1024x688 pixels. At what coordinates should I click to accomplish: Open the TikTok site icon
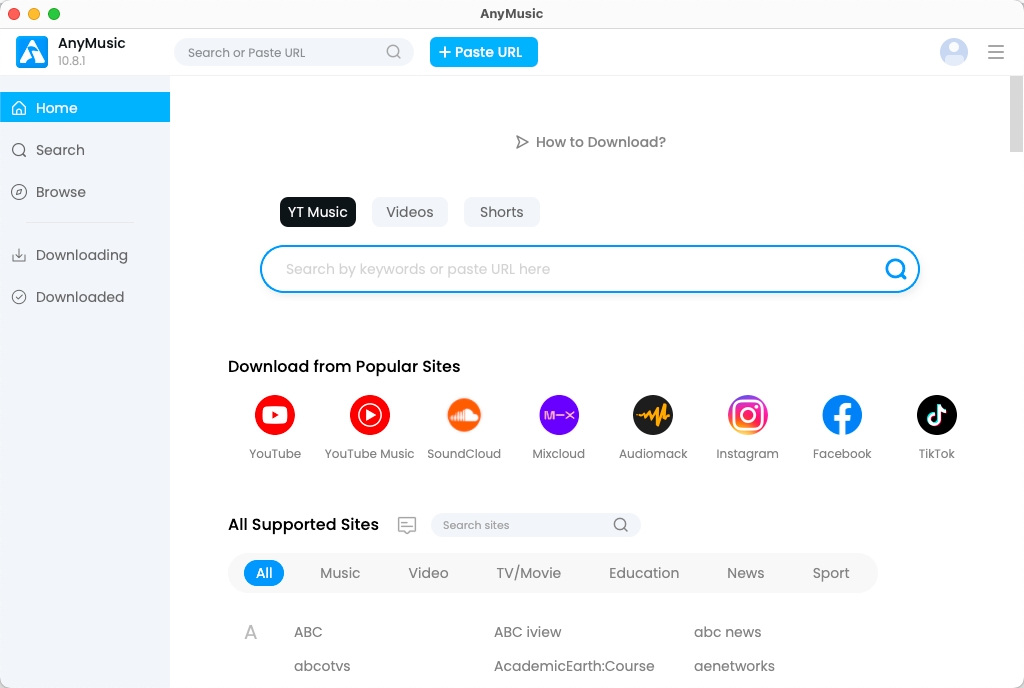[936, 415]
